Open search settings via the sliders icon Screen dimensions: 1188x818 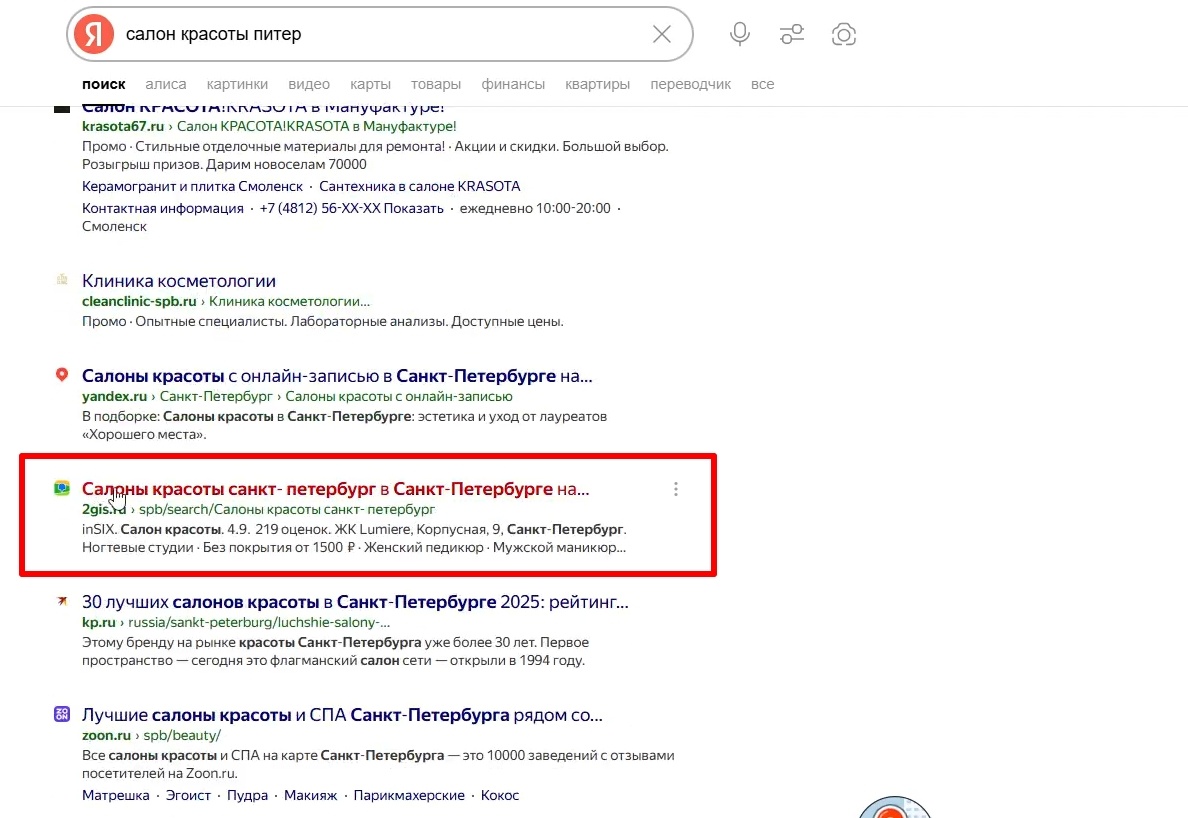[x=792, y=34]
